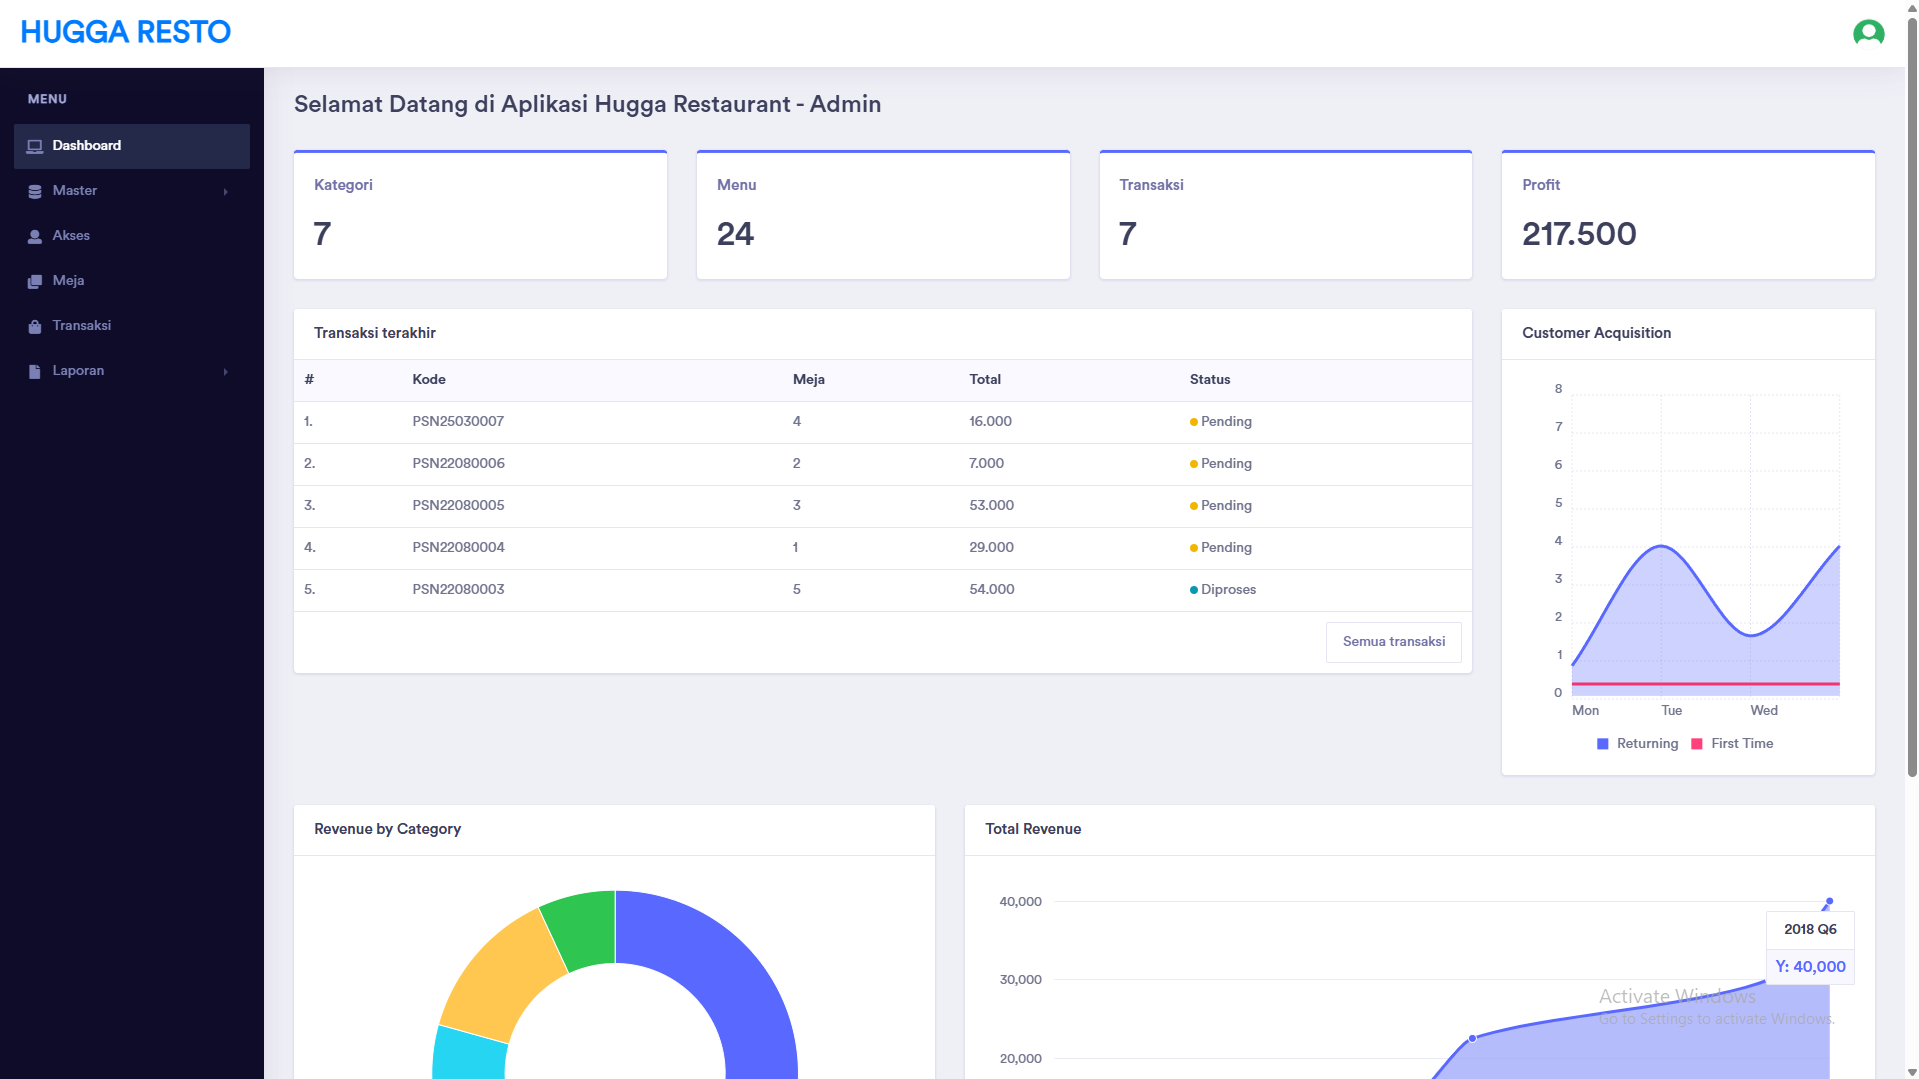Screen dimensions: 1919x1079
Task: Click transaction code PSN22080003
Action: point(458,590)
